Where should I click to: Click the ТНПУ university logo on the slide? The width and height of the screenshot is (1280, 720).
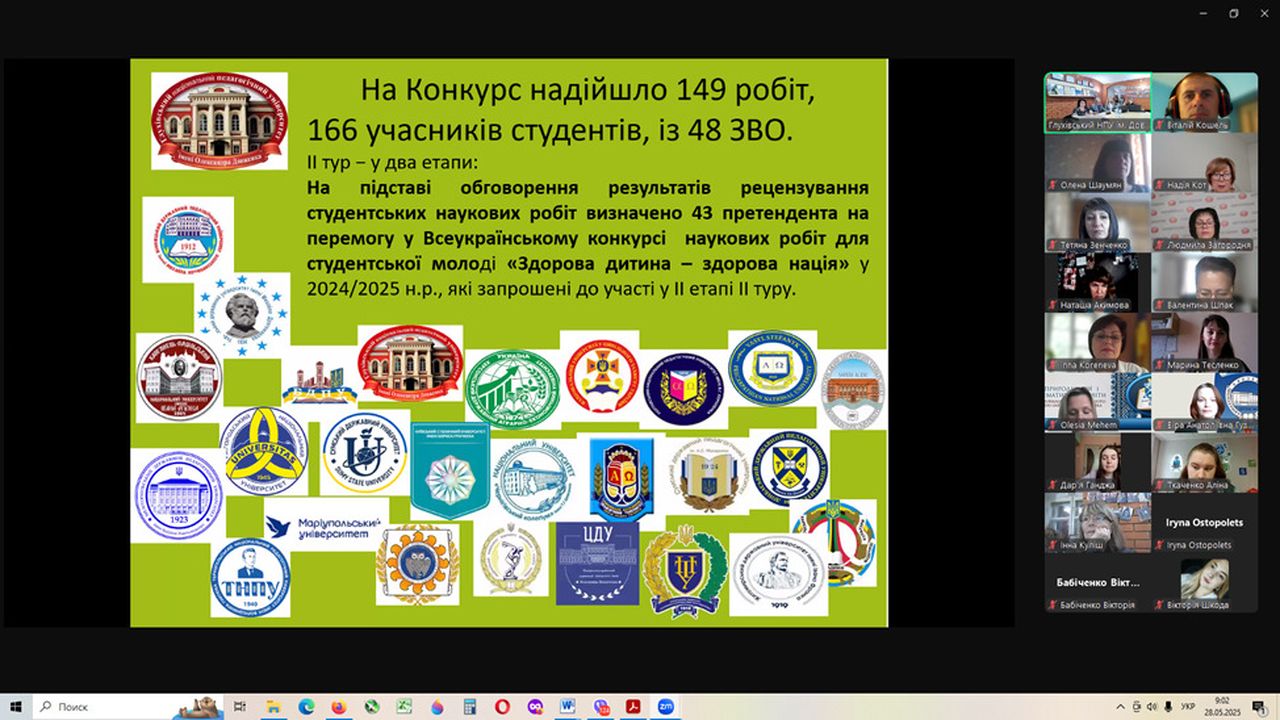250,578
